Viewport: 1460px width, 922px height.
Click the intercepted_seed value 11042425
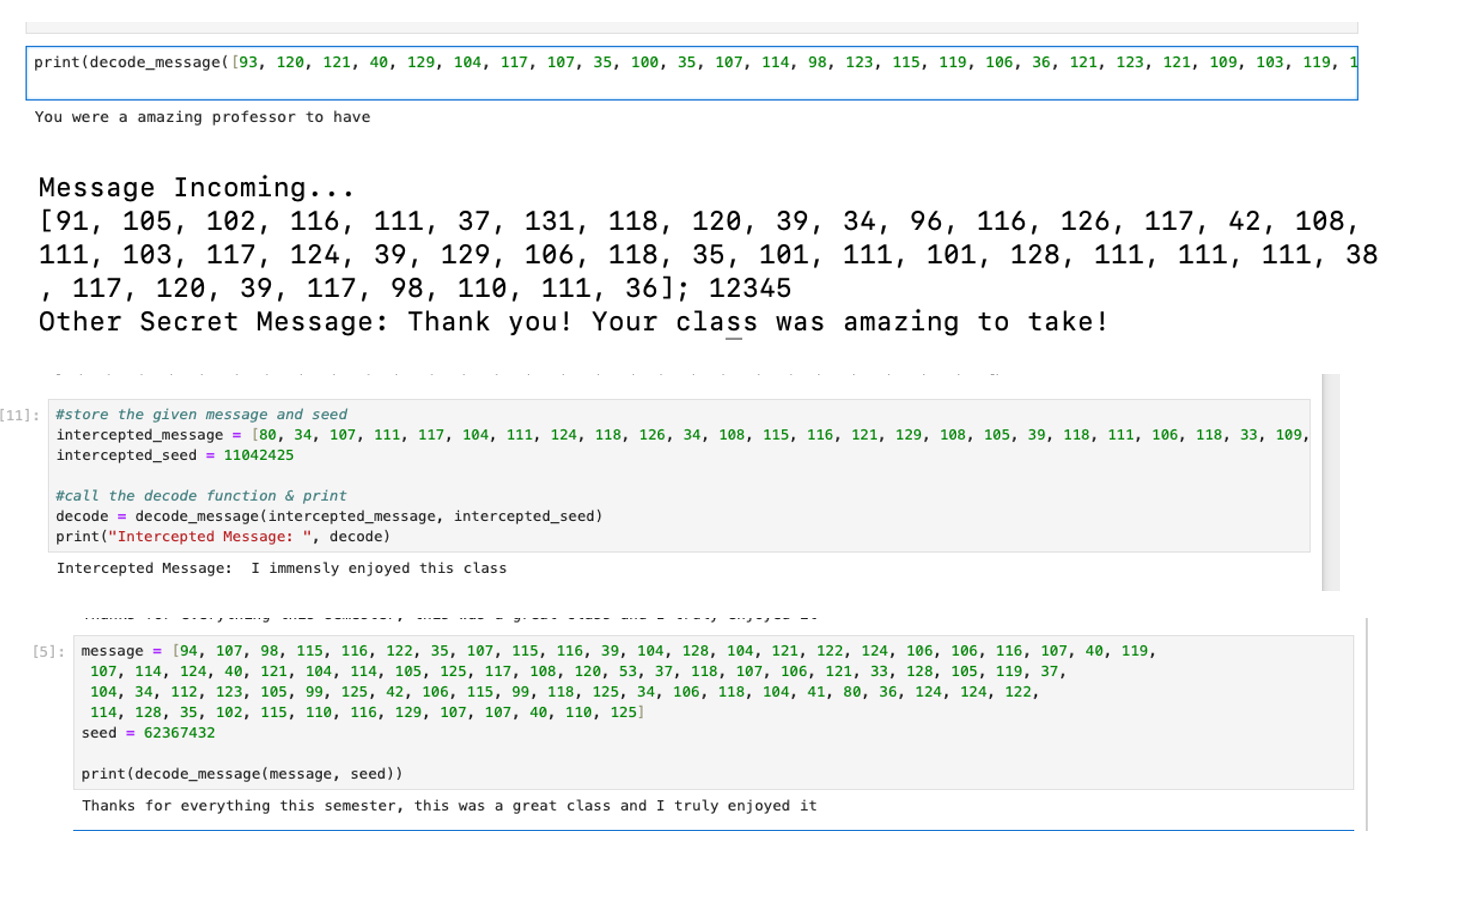click(x=258, y=455)
